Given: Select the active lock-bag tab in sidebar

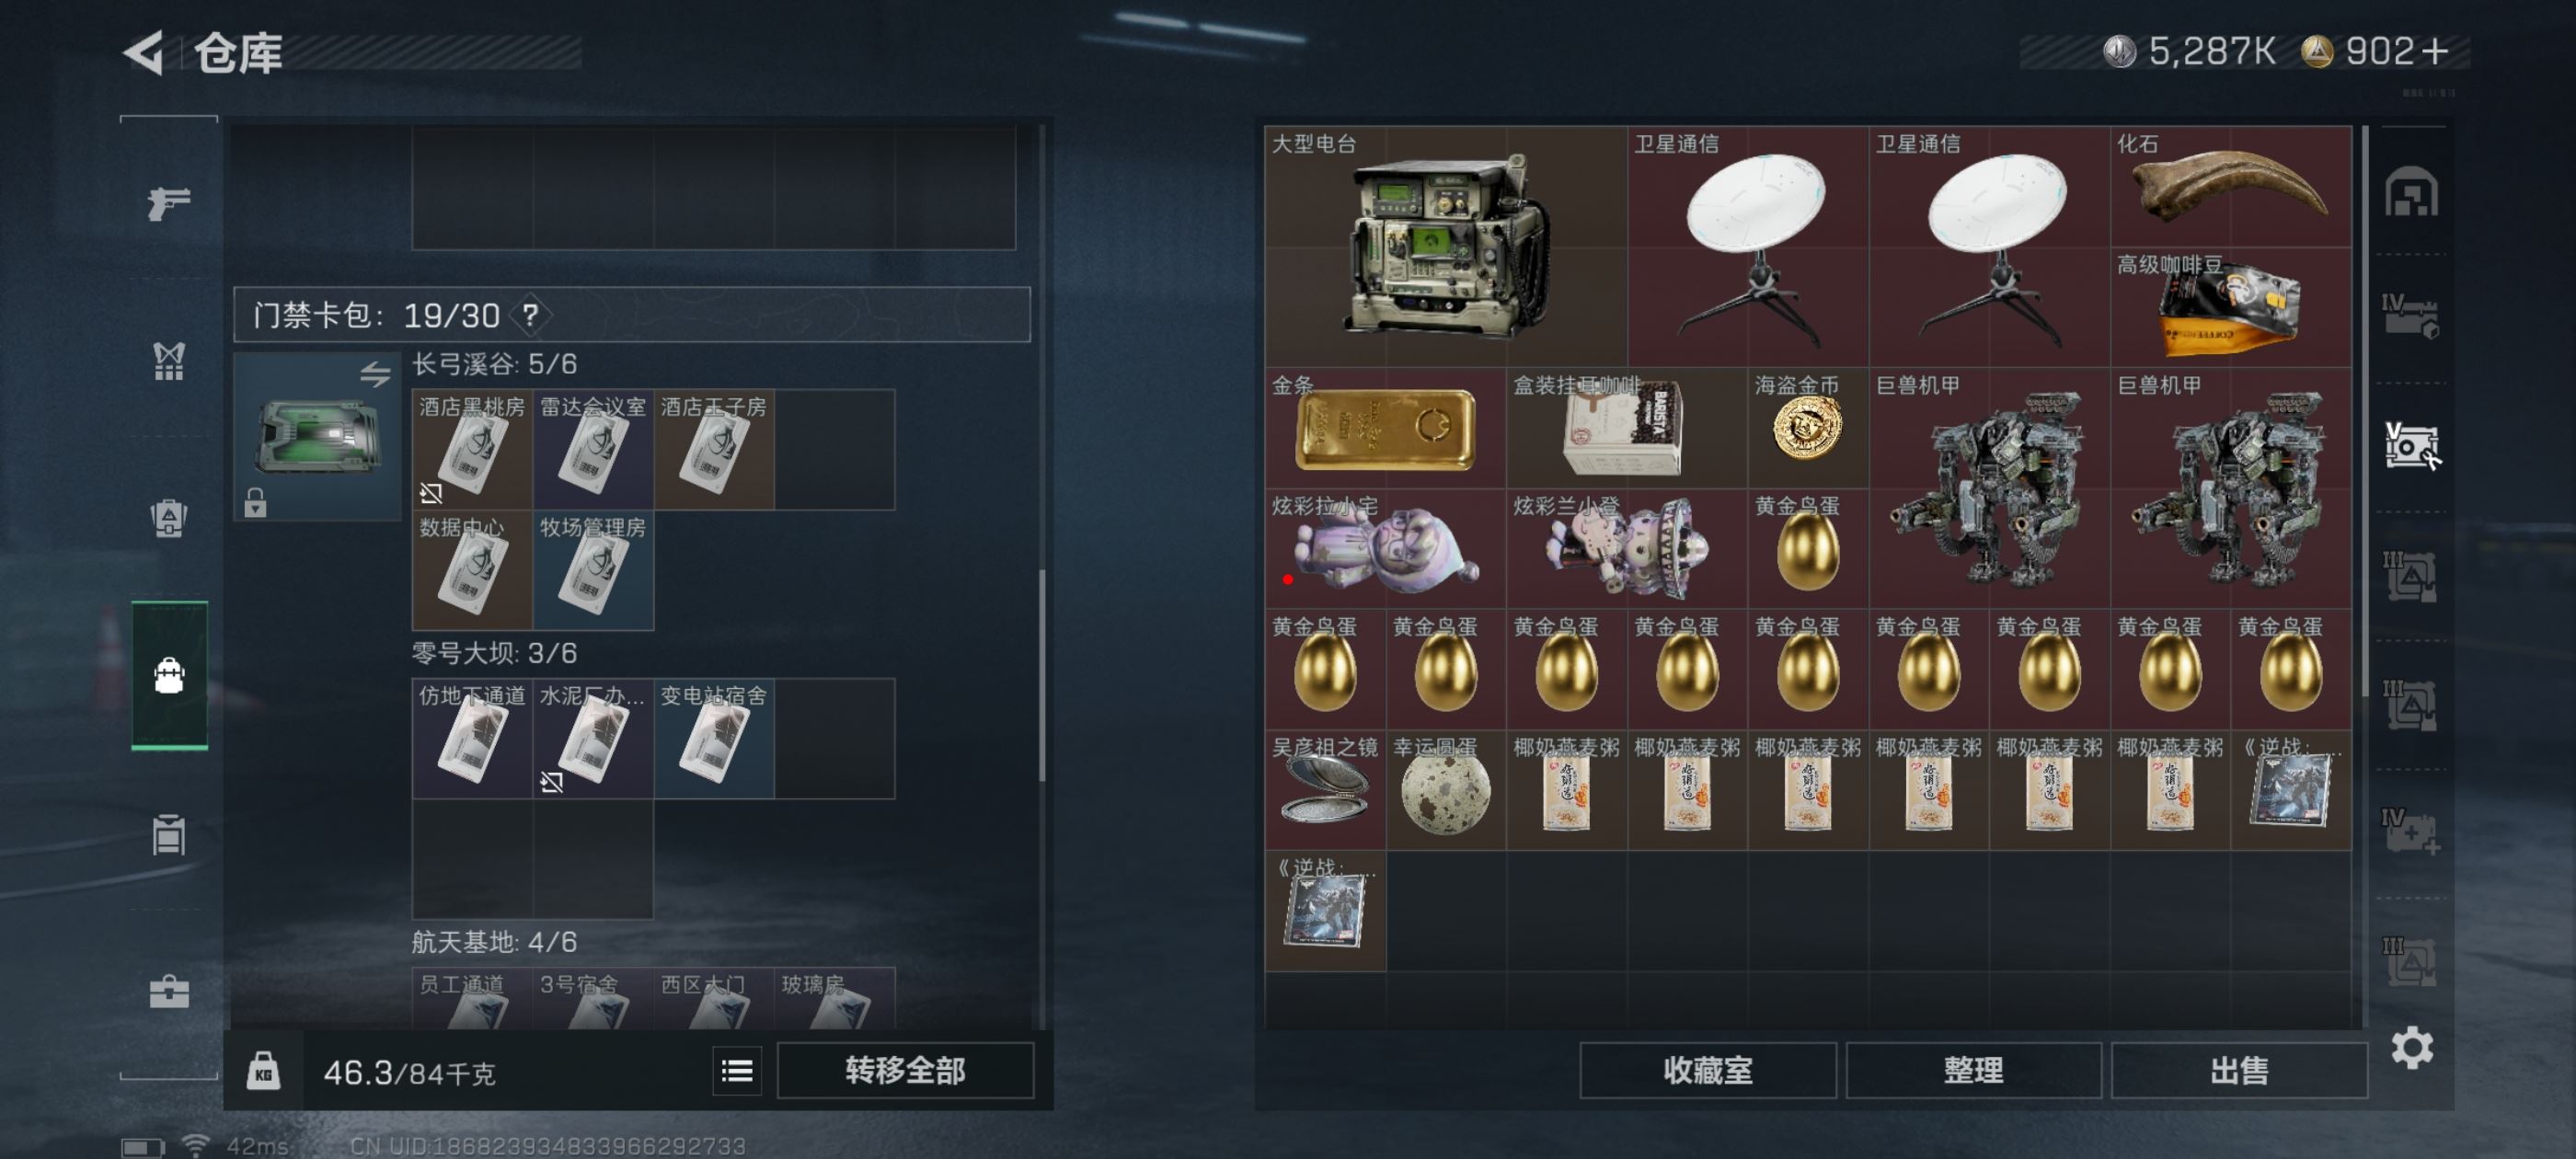Looking at the screenshot, I should pos(169,675).
